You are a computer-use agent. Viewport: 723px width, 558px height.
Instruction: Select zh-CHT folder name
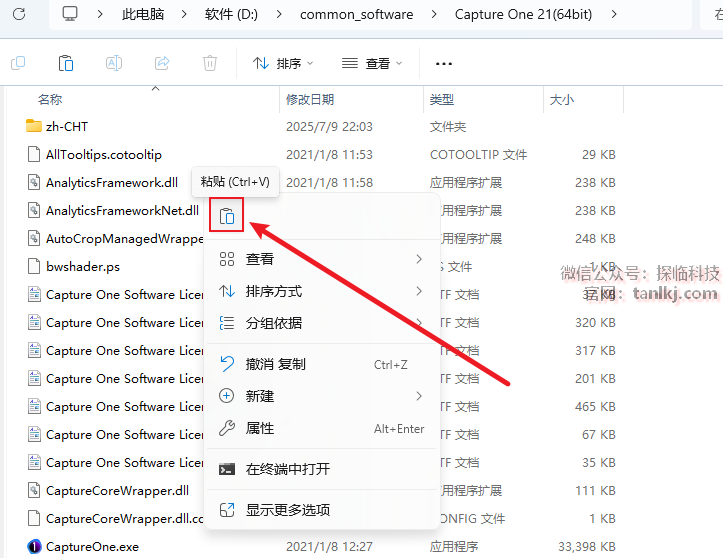pyautogui.click(x=67, y=126)
